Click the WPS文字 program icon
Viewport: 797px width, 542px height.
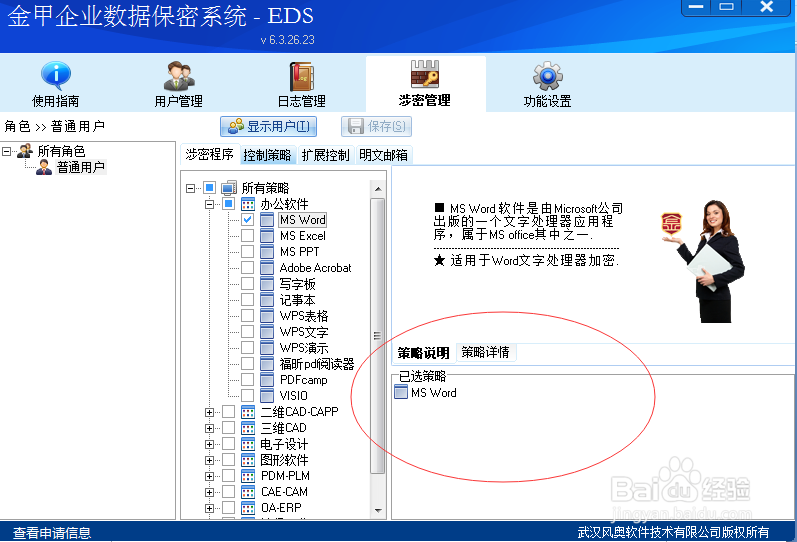pyautogui.click(x=267, y=332)
